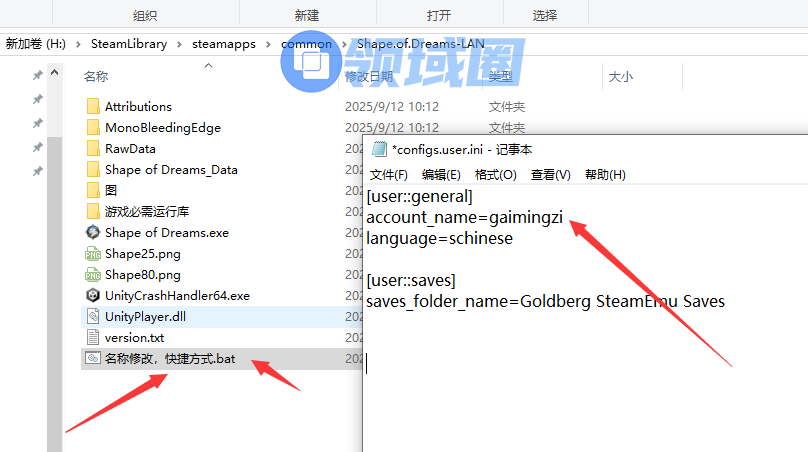The image size is (808, 452).
Task: Click the account_name line in Notepad
Action: (466, 218)
